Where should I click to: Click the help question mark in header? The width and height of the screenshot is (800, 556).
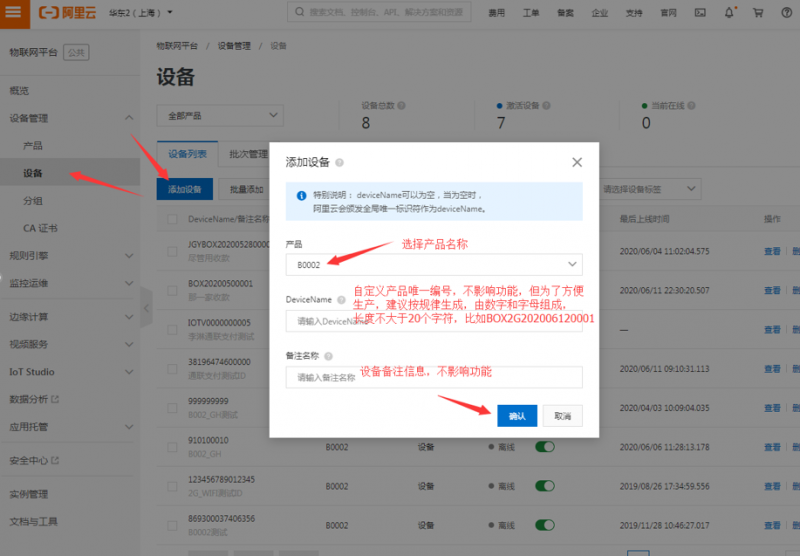(x=787, y=13)
